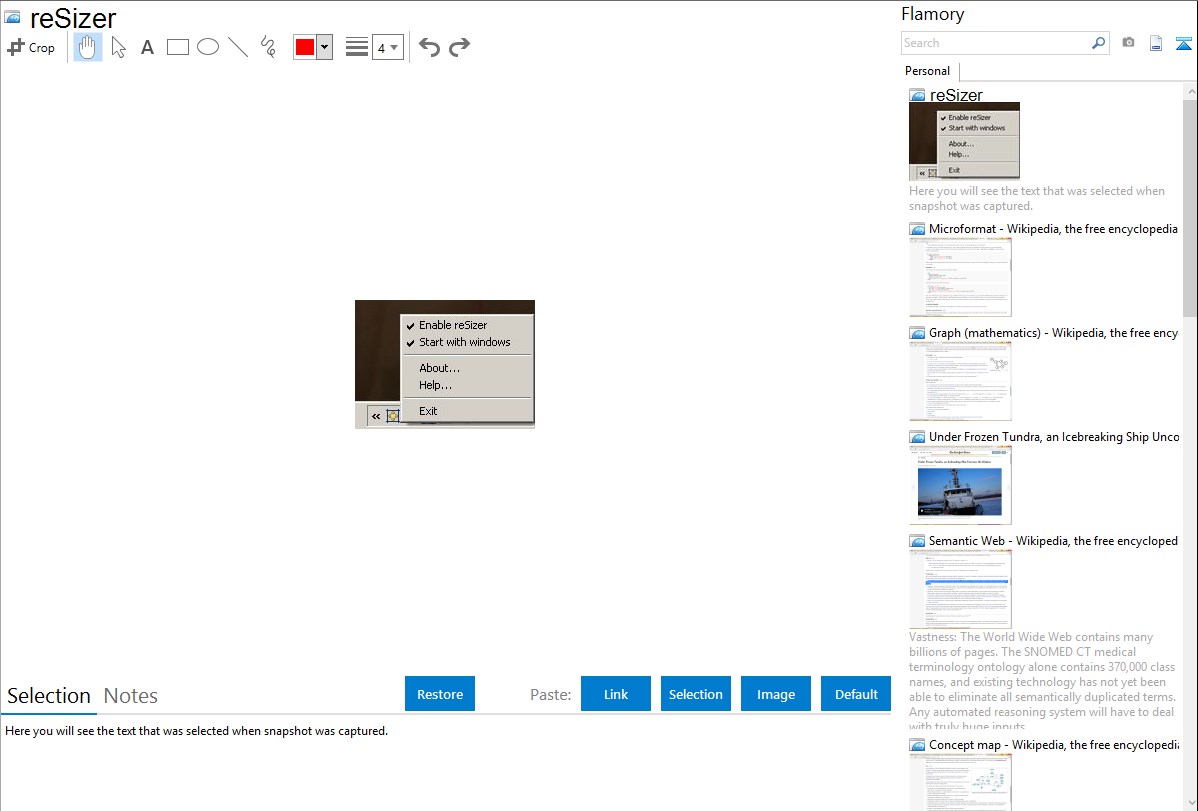The width and height of the screenshot is (1198, 811).
Task: Click the Paste Selection button
Action: pyautogui.click(x=696, y=694)
